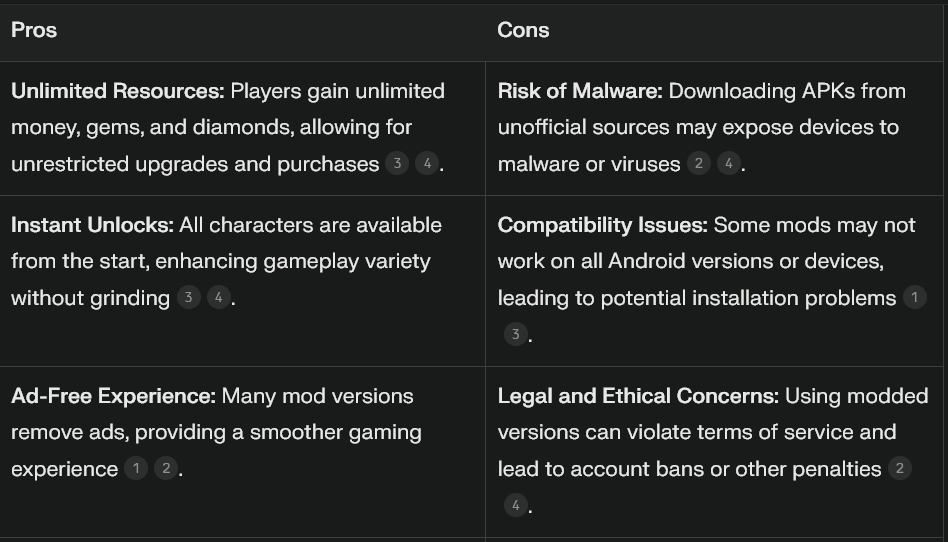Open citation 2 in Risk of Malware row
This screenshot has height=542, width=948.
point(698,163)
